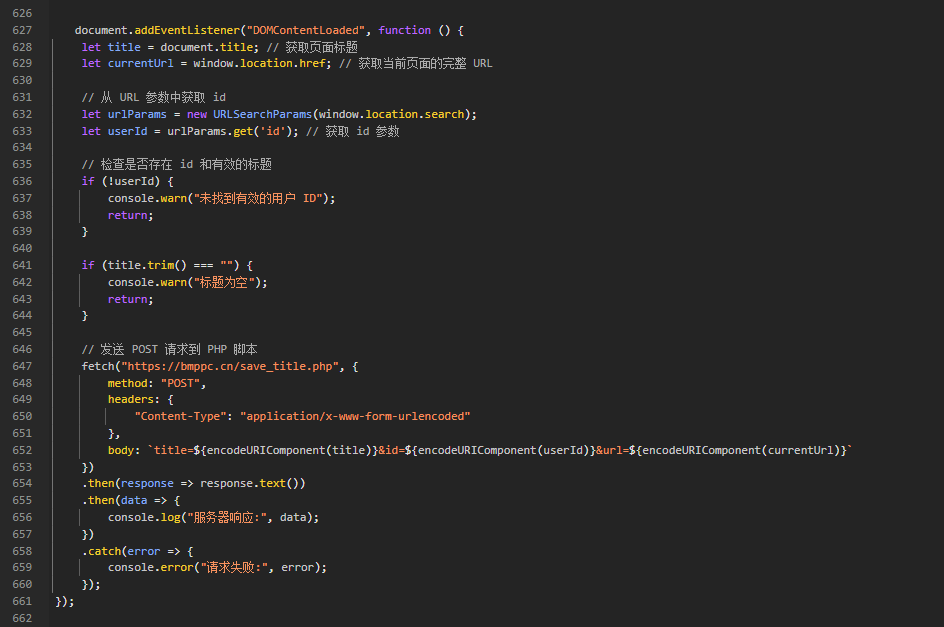Click the closing }); on line 661
The height and width of the screenshot is (627, 944).
click(64, 601)
